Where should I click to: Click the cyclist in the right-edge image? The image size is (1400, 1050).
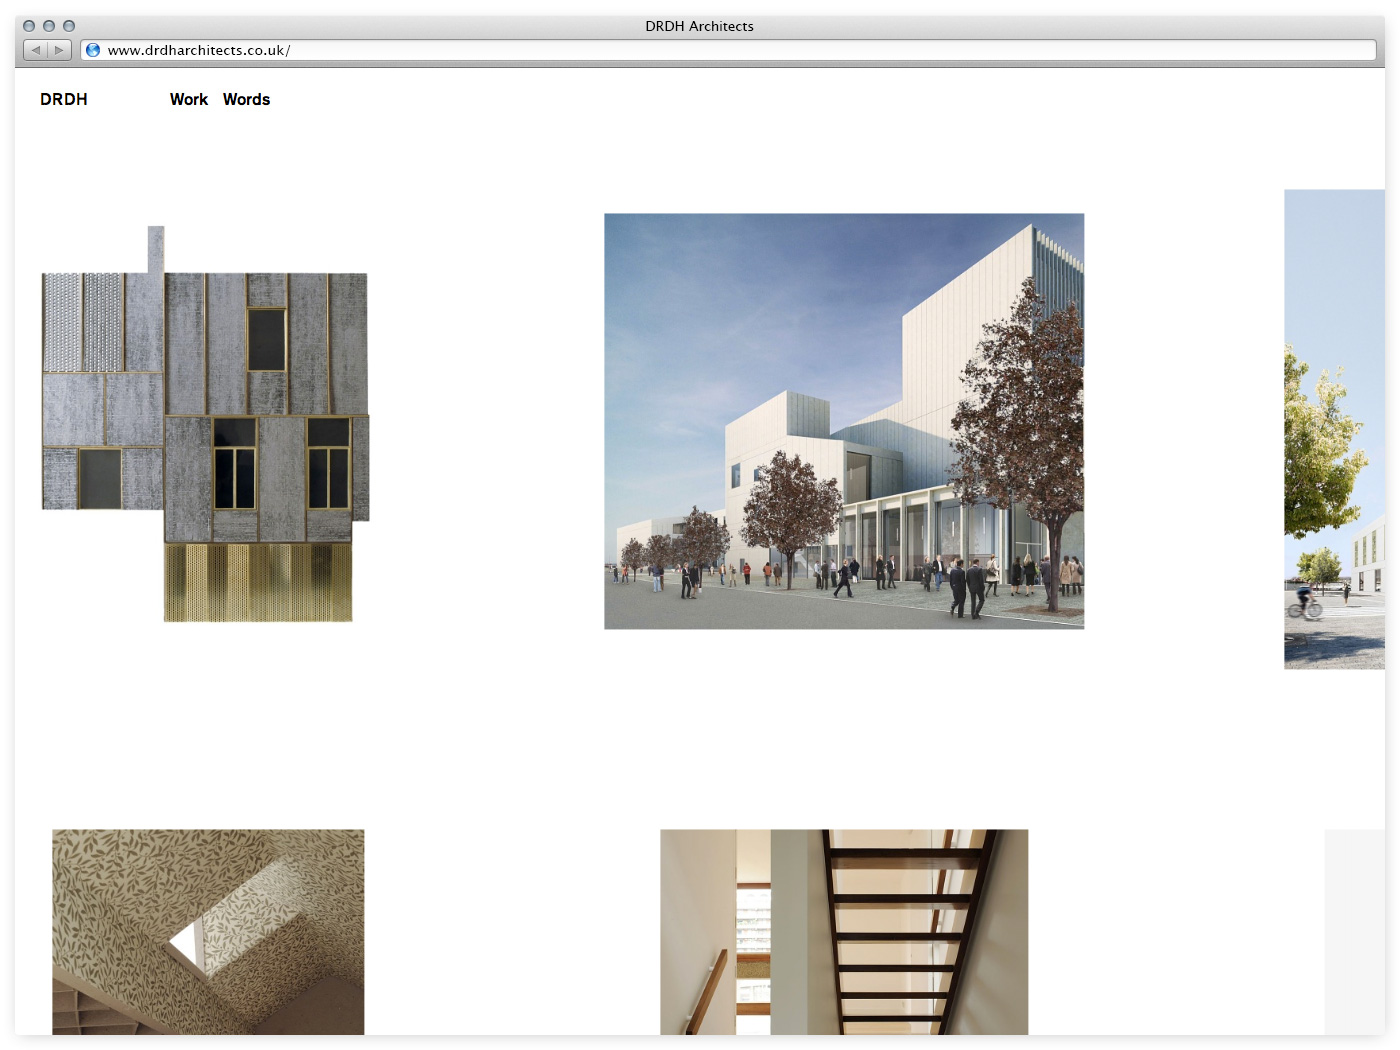tap(1304, 600)
